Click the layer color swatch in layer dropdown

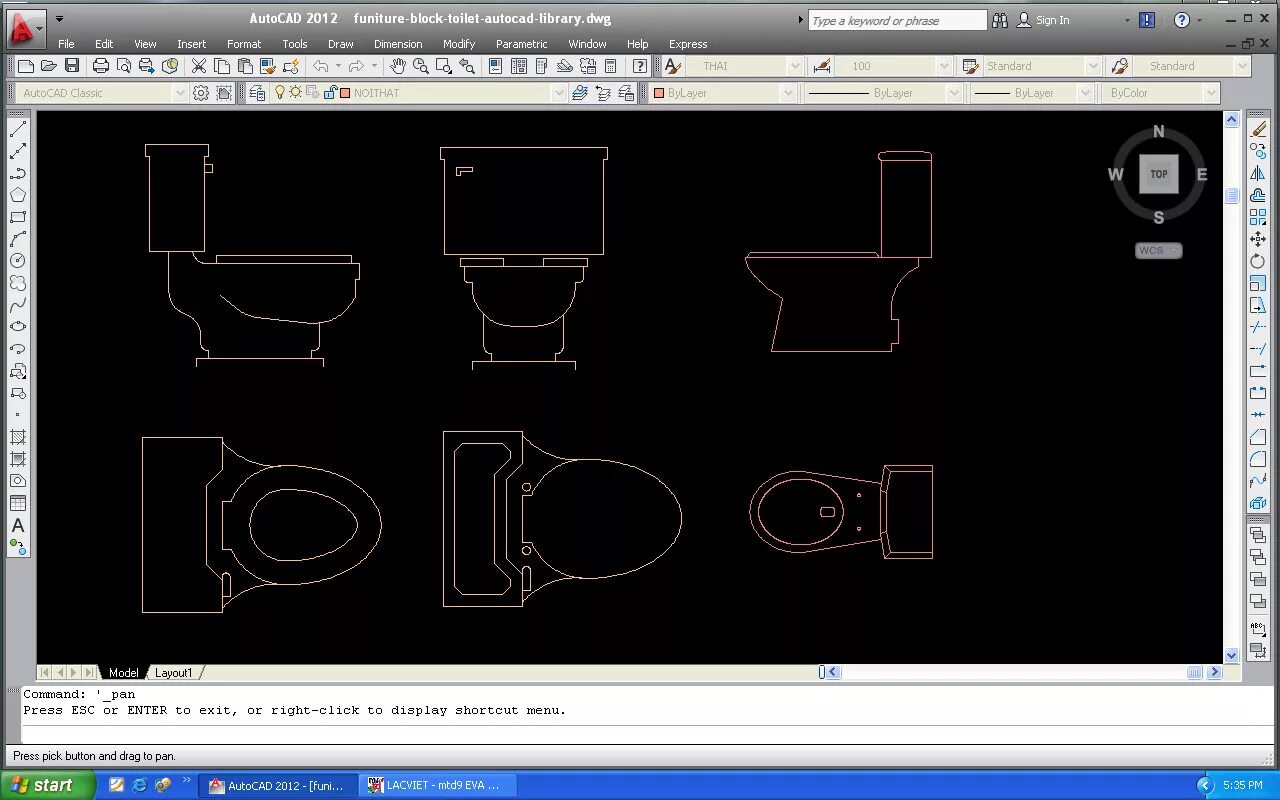pyautogui.click(x=345, y=93)
